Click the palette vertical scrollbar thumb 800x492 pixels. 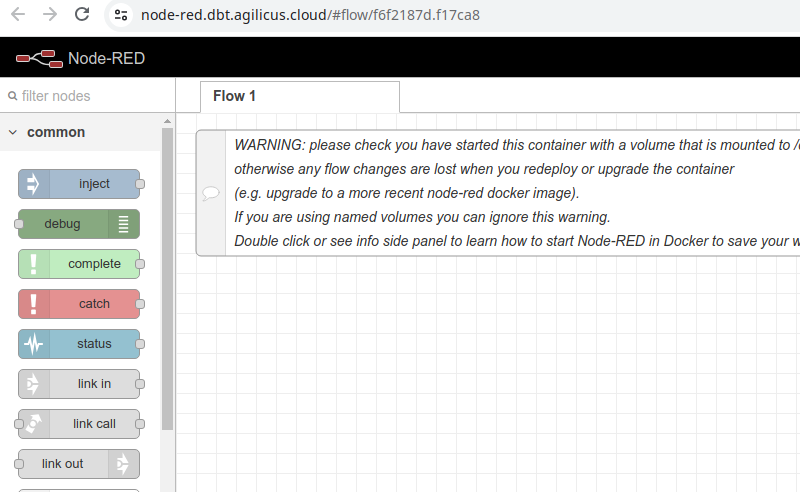click(167, 279)
